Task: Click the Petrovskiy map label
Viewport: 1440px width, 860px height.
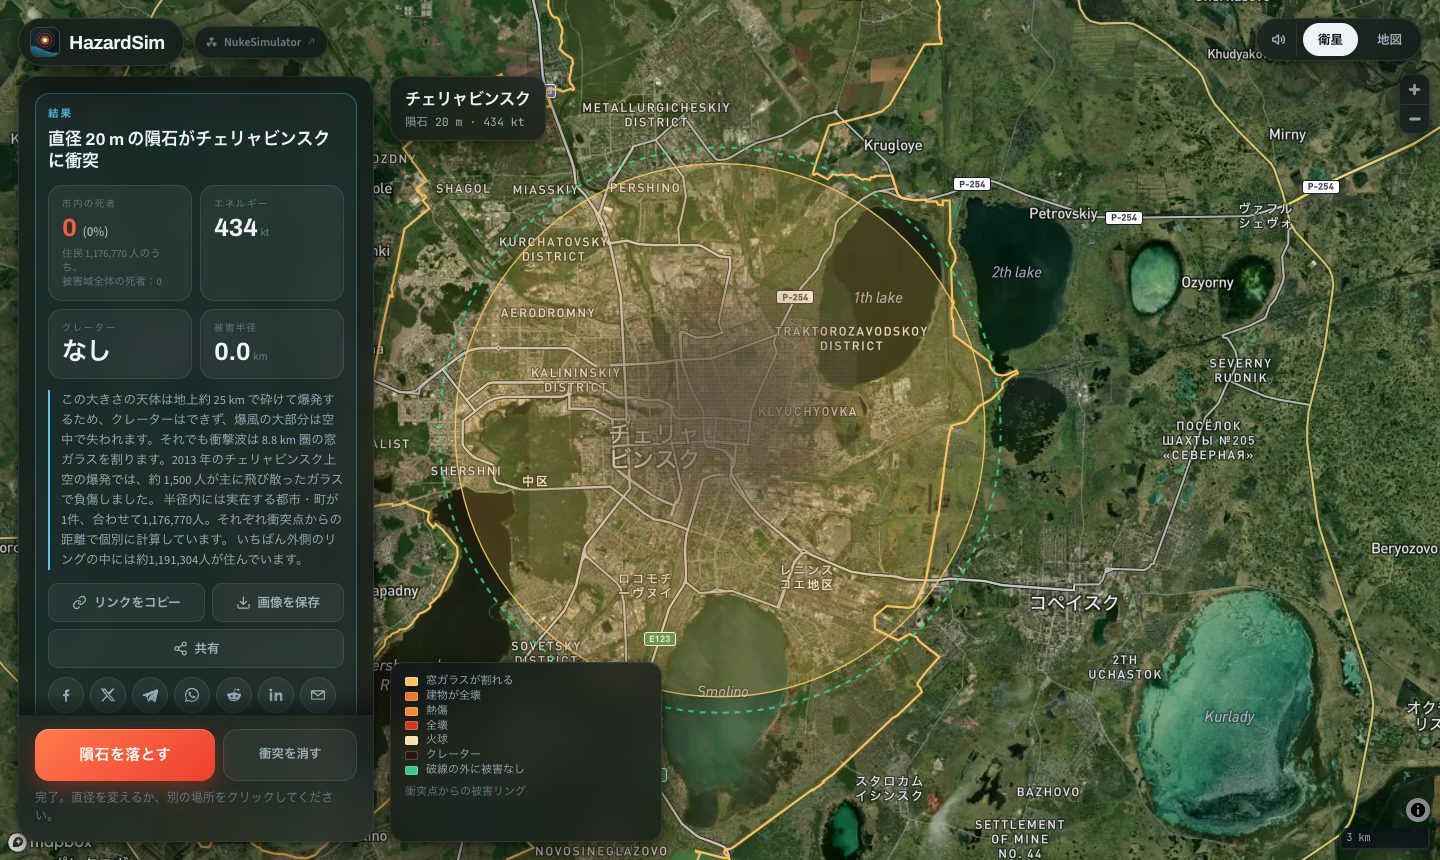Action: tap(1063, 213)
